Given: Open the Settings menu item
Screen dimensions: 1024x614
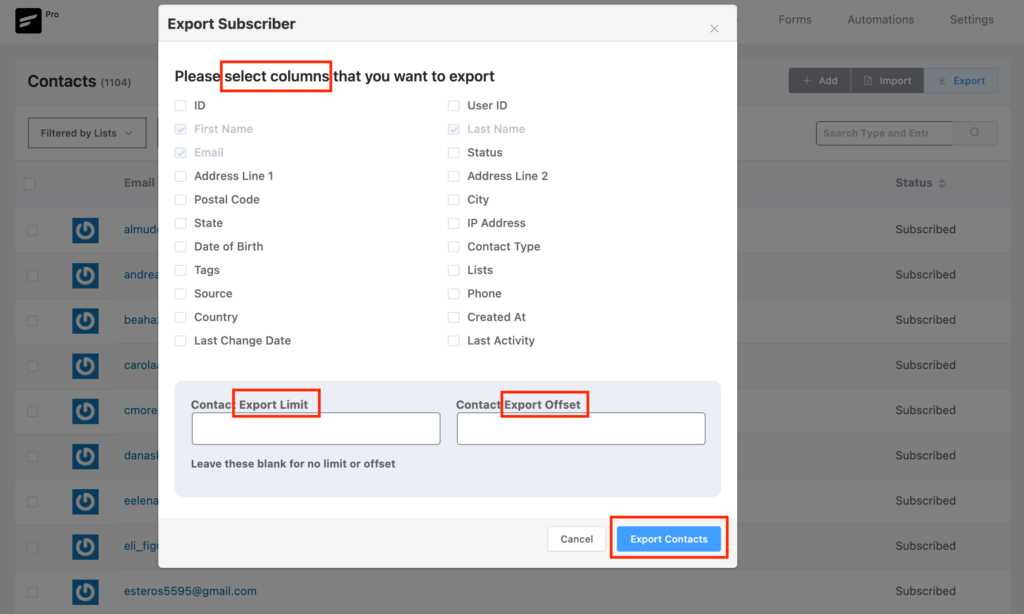Looking at the screenshot, I should [971, 20].
